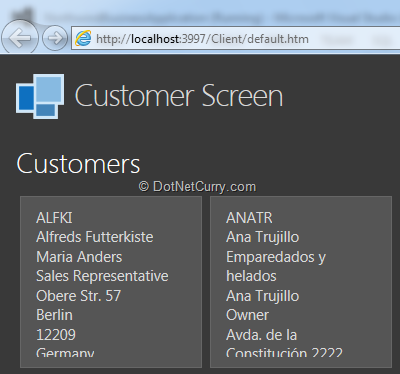Click the browser Back arrow button
Image resolution: width=400 pixels, height=374 pixels.
pyautogui.click(x=19, y=38)
